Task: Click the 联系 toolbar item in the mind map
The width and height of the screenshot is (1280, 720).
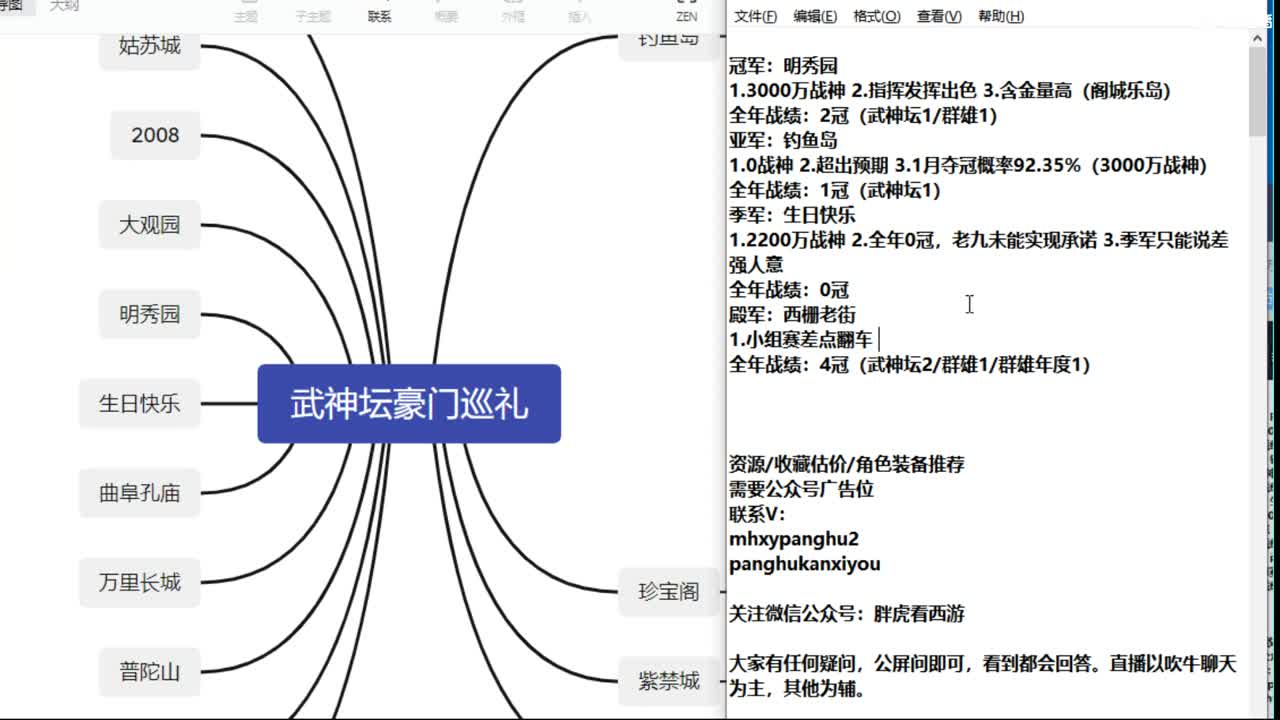Action: (380, 16)
